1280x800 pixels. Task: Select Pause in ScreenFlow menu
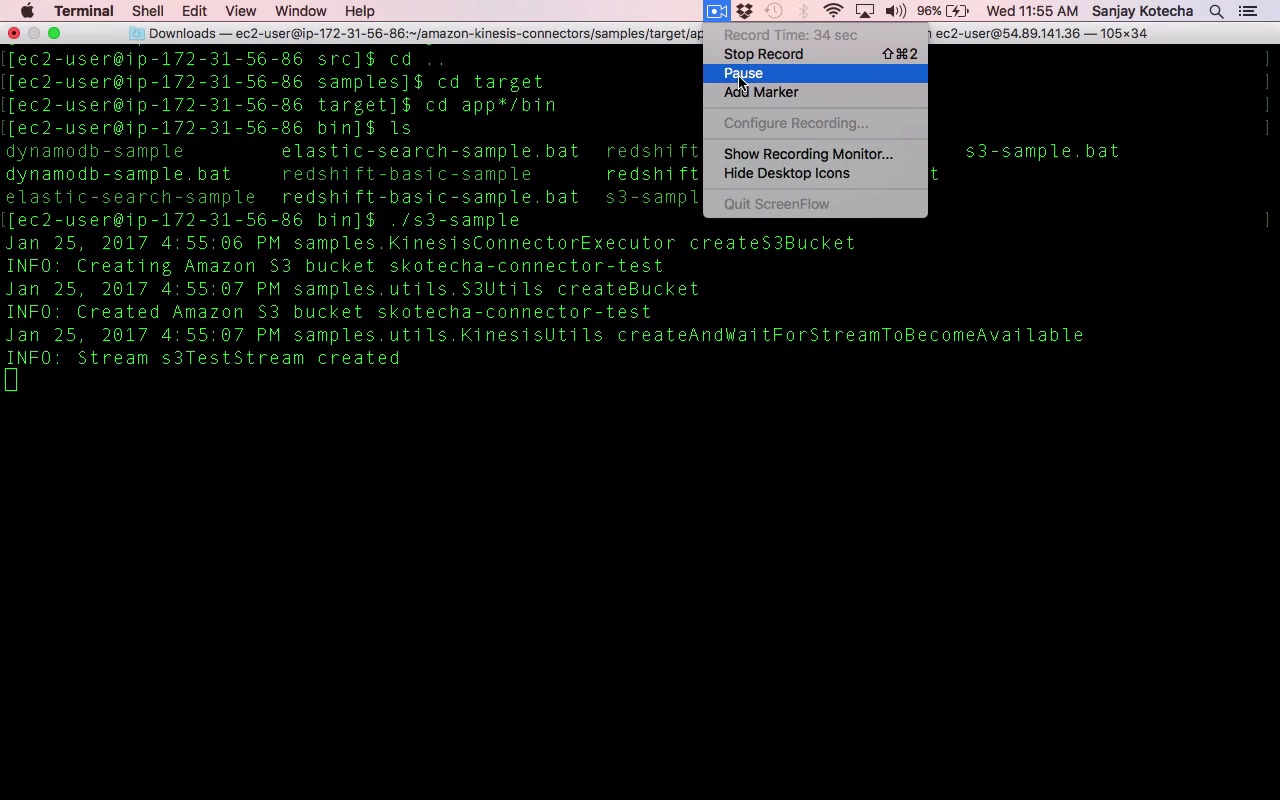816,73
